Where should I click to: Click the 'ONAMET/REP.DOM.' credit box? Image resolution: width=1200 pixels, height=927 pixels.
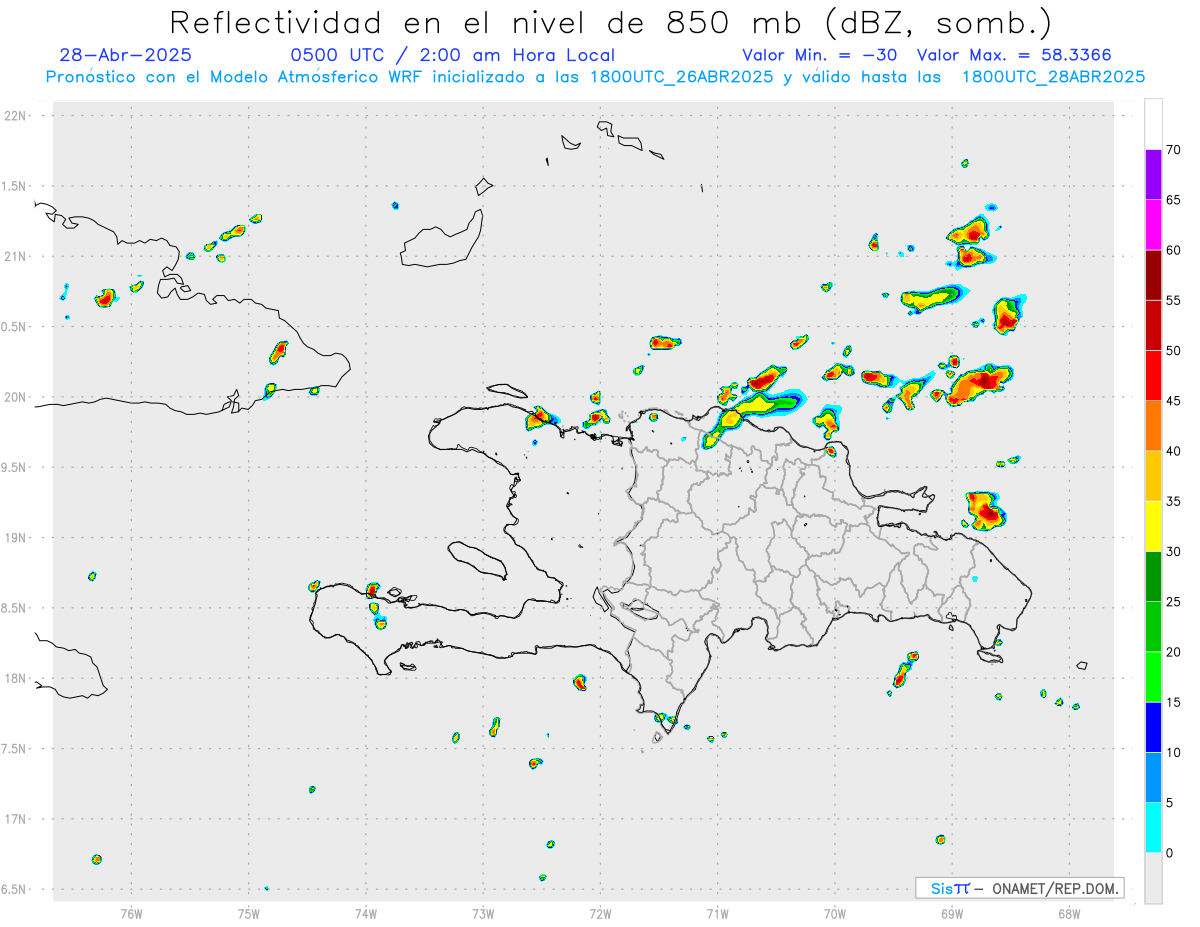coord(1020,888)
